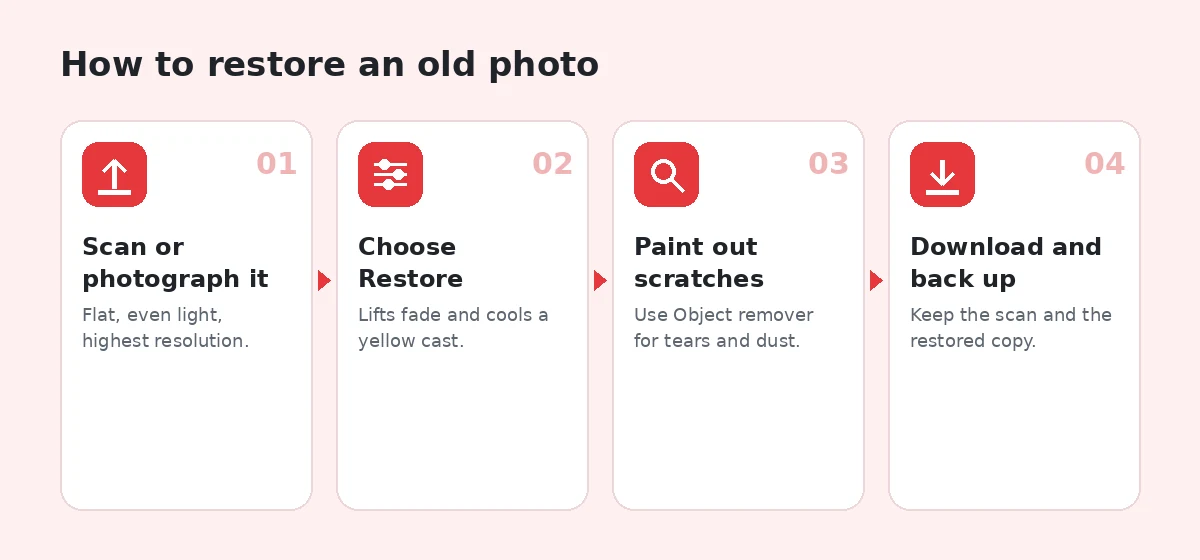Click the red arrow between steps 01 and 02
1200x560 pixels.
[324, 281]
